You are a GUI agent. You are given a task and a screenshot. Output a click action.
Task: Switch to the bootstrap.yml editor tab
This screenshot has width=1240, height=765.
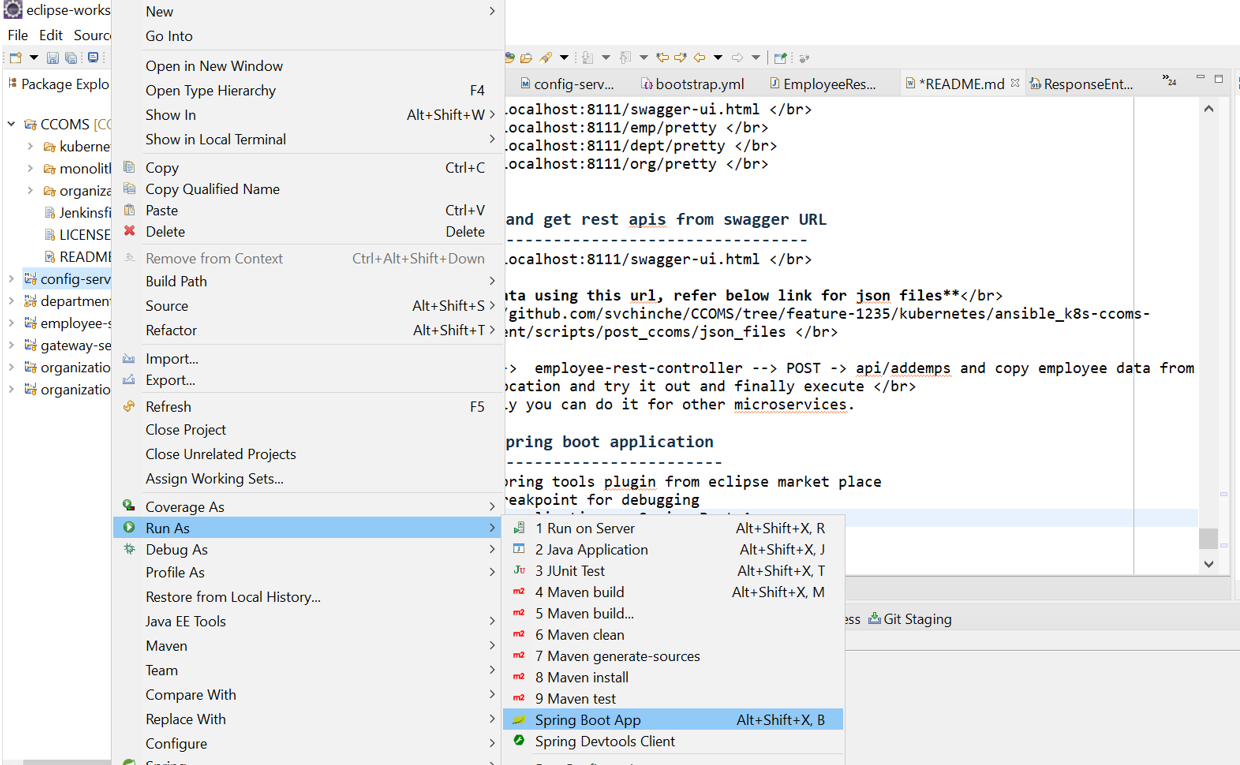click(x=693, y=84)
